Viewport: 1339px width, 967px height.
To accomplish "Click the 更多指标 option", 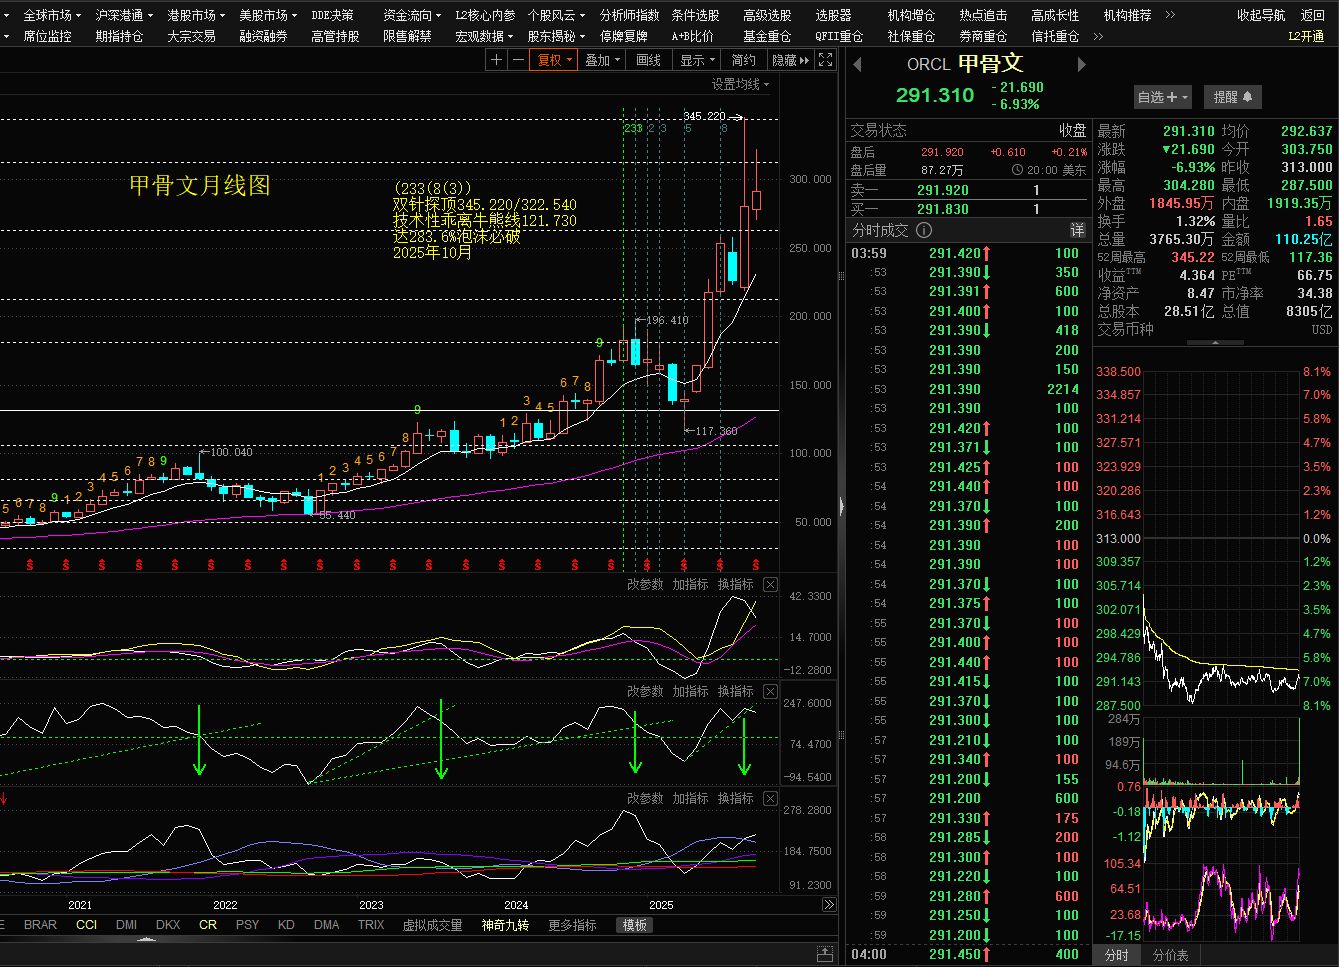I will point(572,925).
